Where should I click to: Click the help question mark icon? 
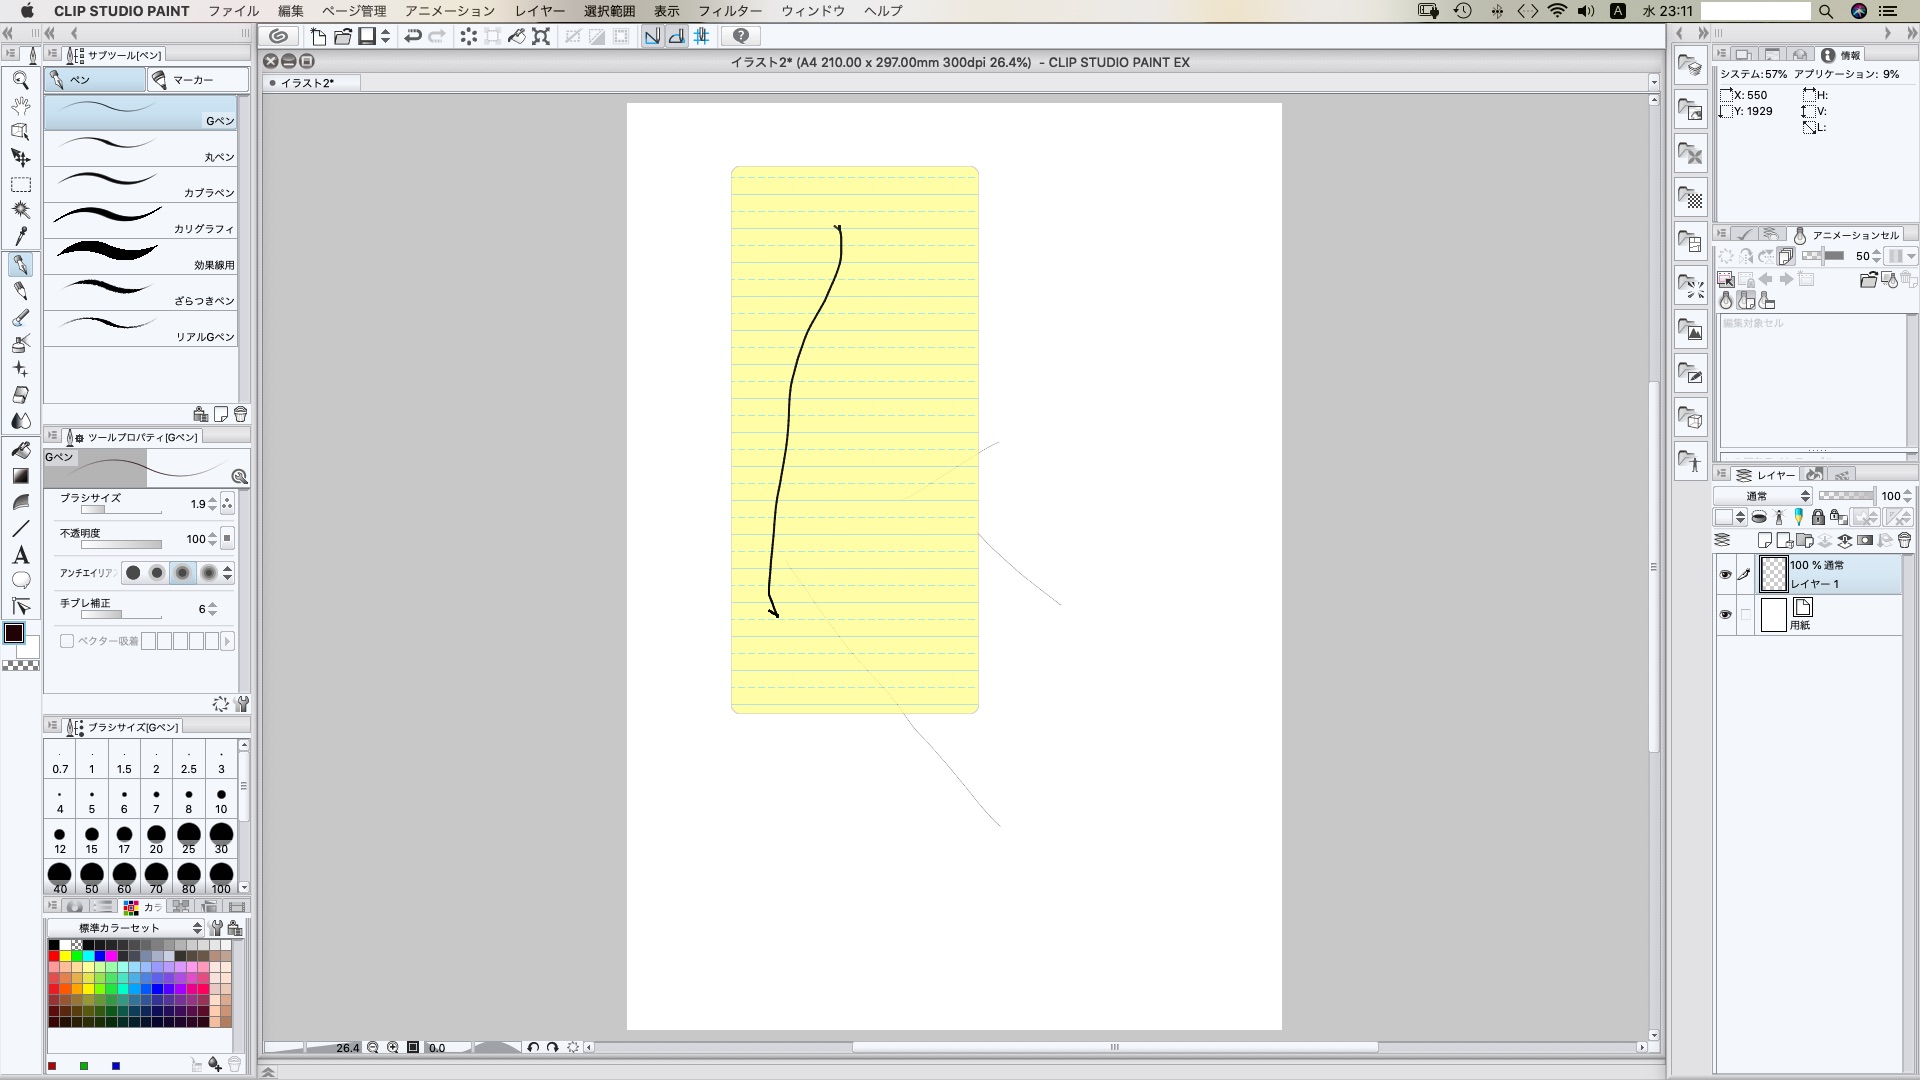click(x=741, y=37)
